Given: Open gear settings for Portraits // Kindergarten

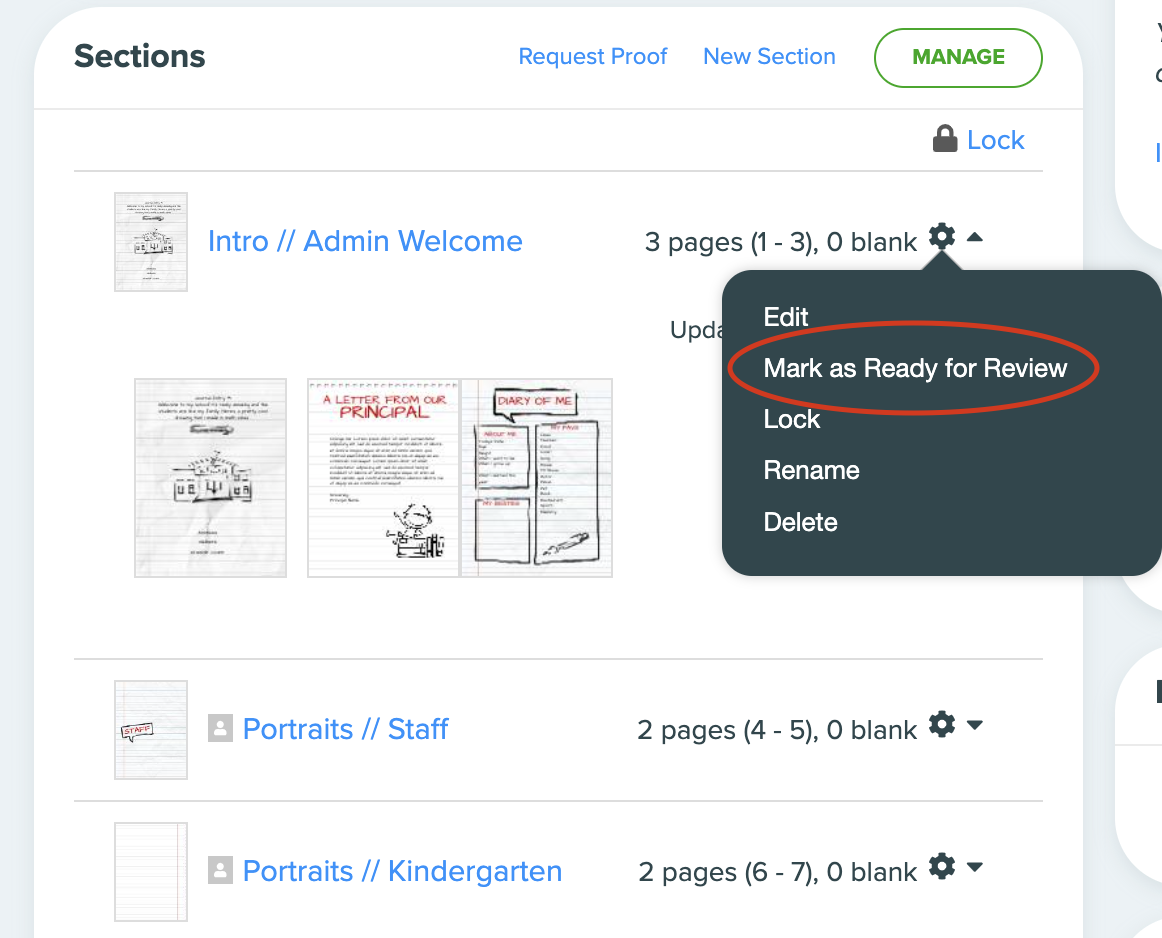Looking at the screenshot, I should point(942,866).
